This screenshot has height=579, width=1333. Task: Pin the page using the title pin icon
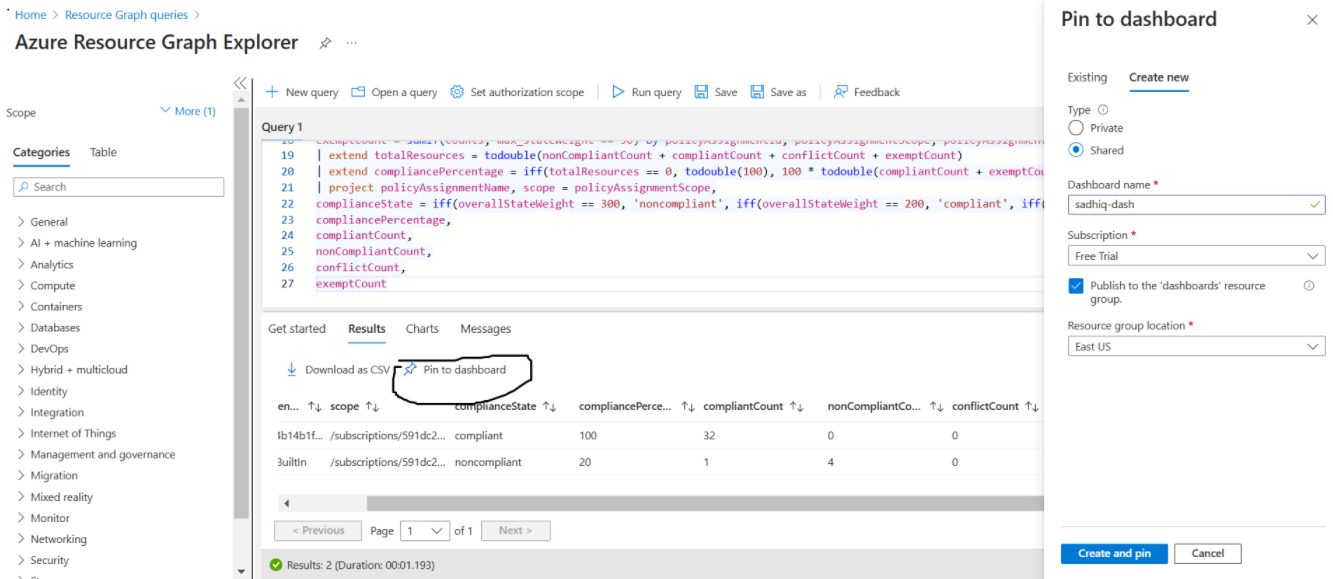coord(325,43)
